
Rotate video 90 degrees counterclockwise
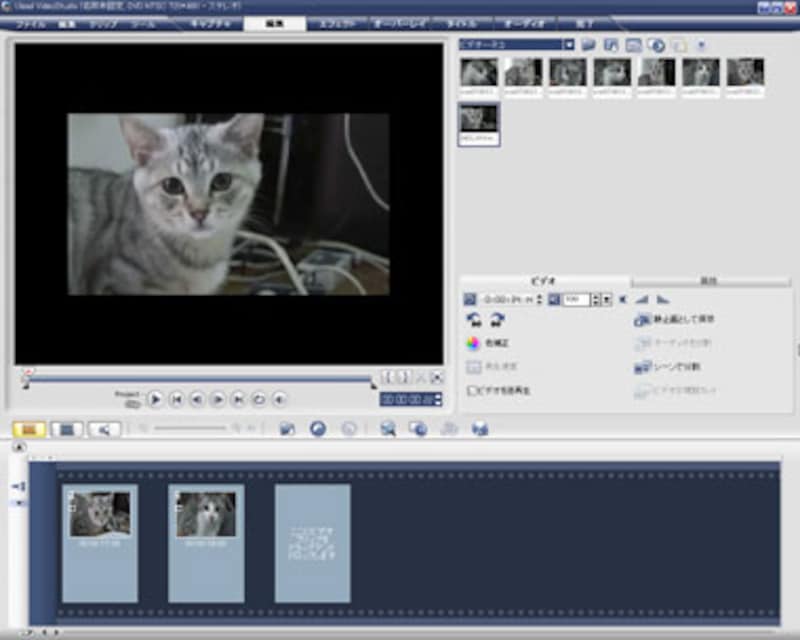coord(473,320)
